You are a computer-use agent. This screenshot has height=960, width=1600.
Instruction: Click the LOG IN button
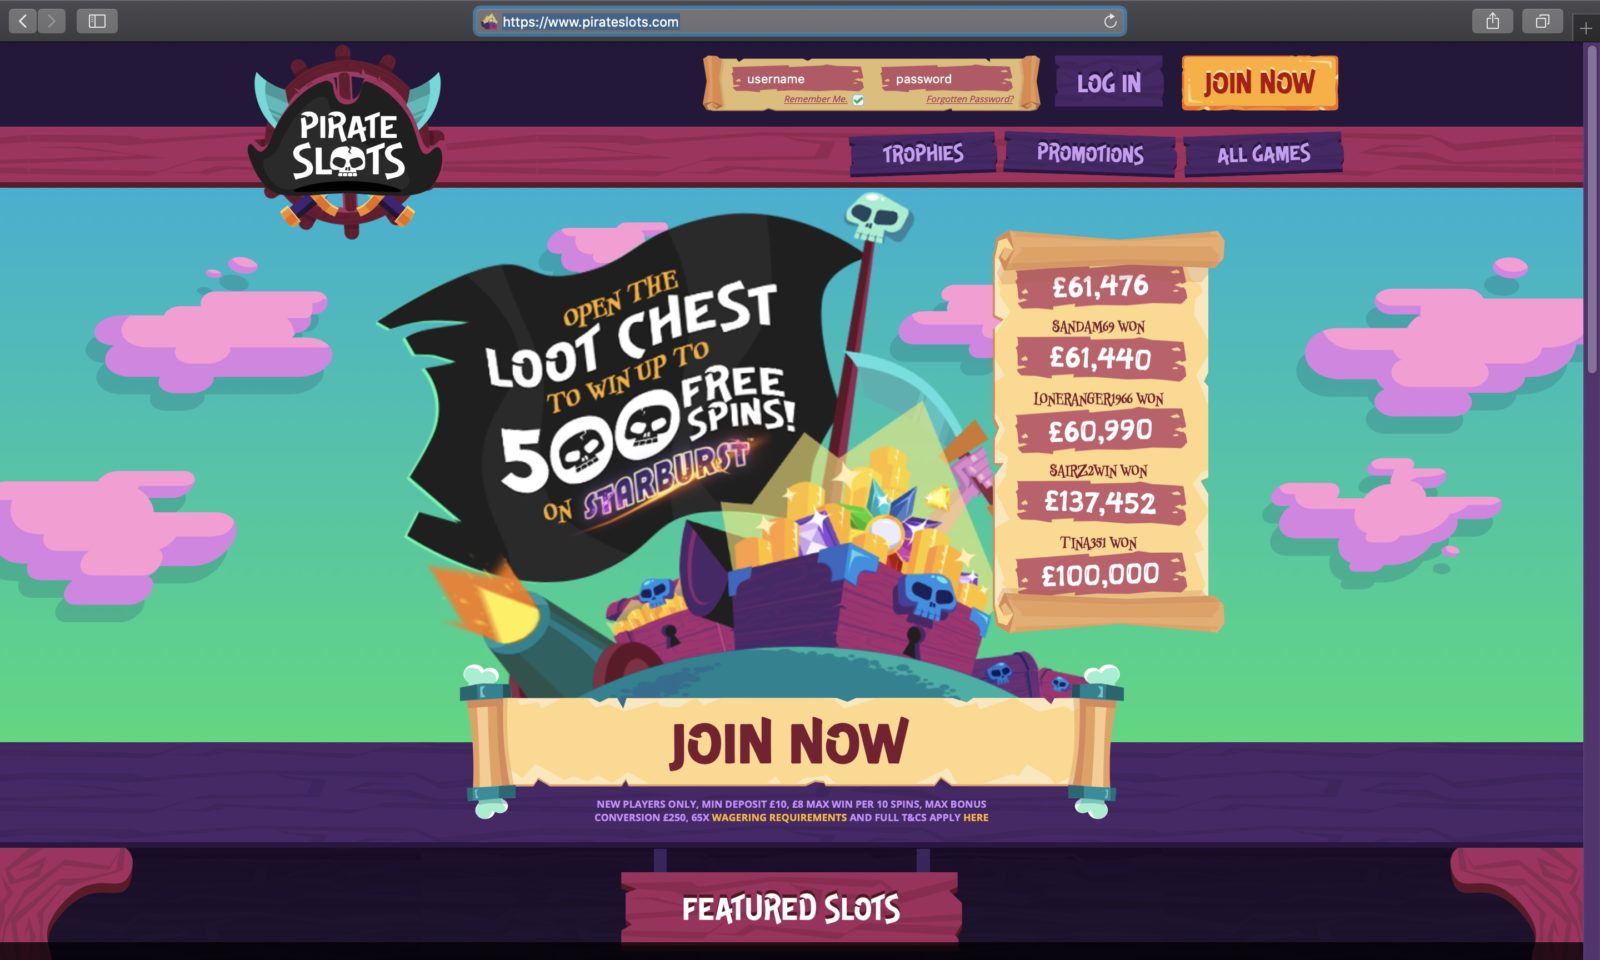pos(1109,83)
